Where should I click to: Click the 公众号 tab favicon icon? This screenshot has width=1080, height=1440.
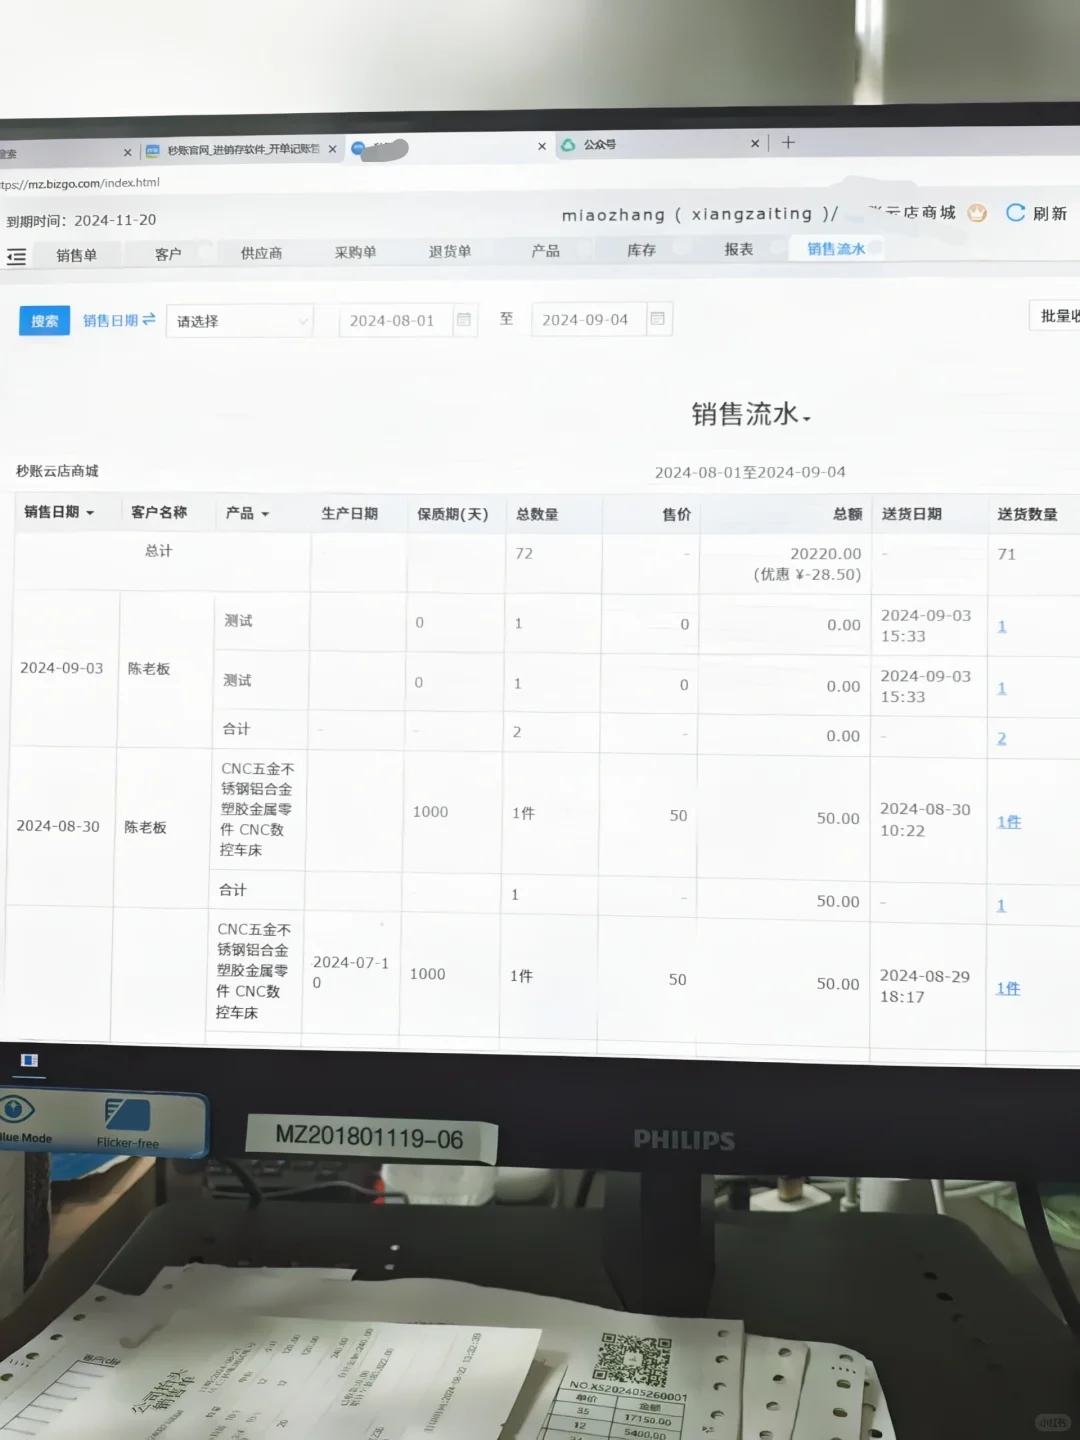click(x=568, y=145)
